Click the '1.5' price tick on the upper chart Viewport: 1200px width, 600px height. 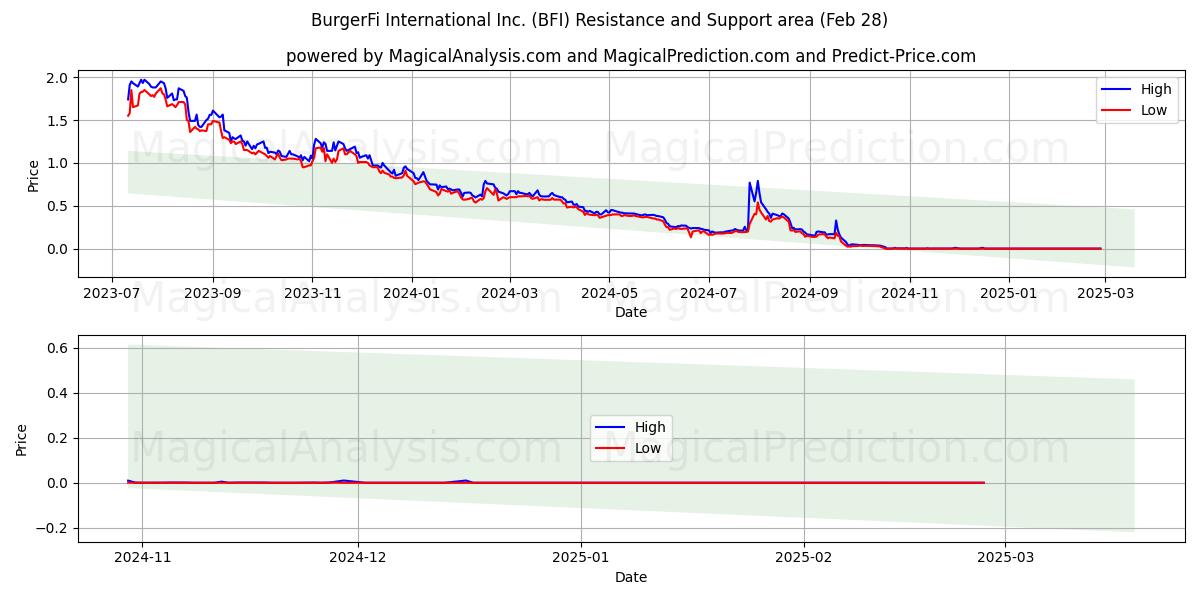pos(58,121)
